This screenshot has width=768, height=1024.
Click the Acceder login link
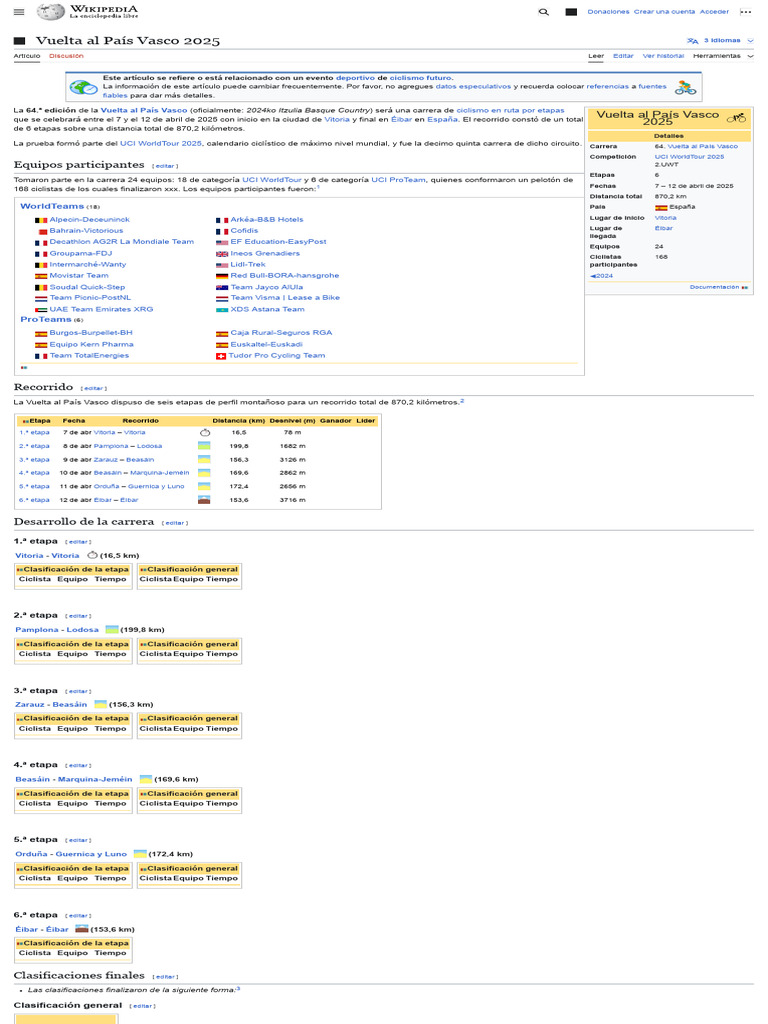(x=714, y=12)
